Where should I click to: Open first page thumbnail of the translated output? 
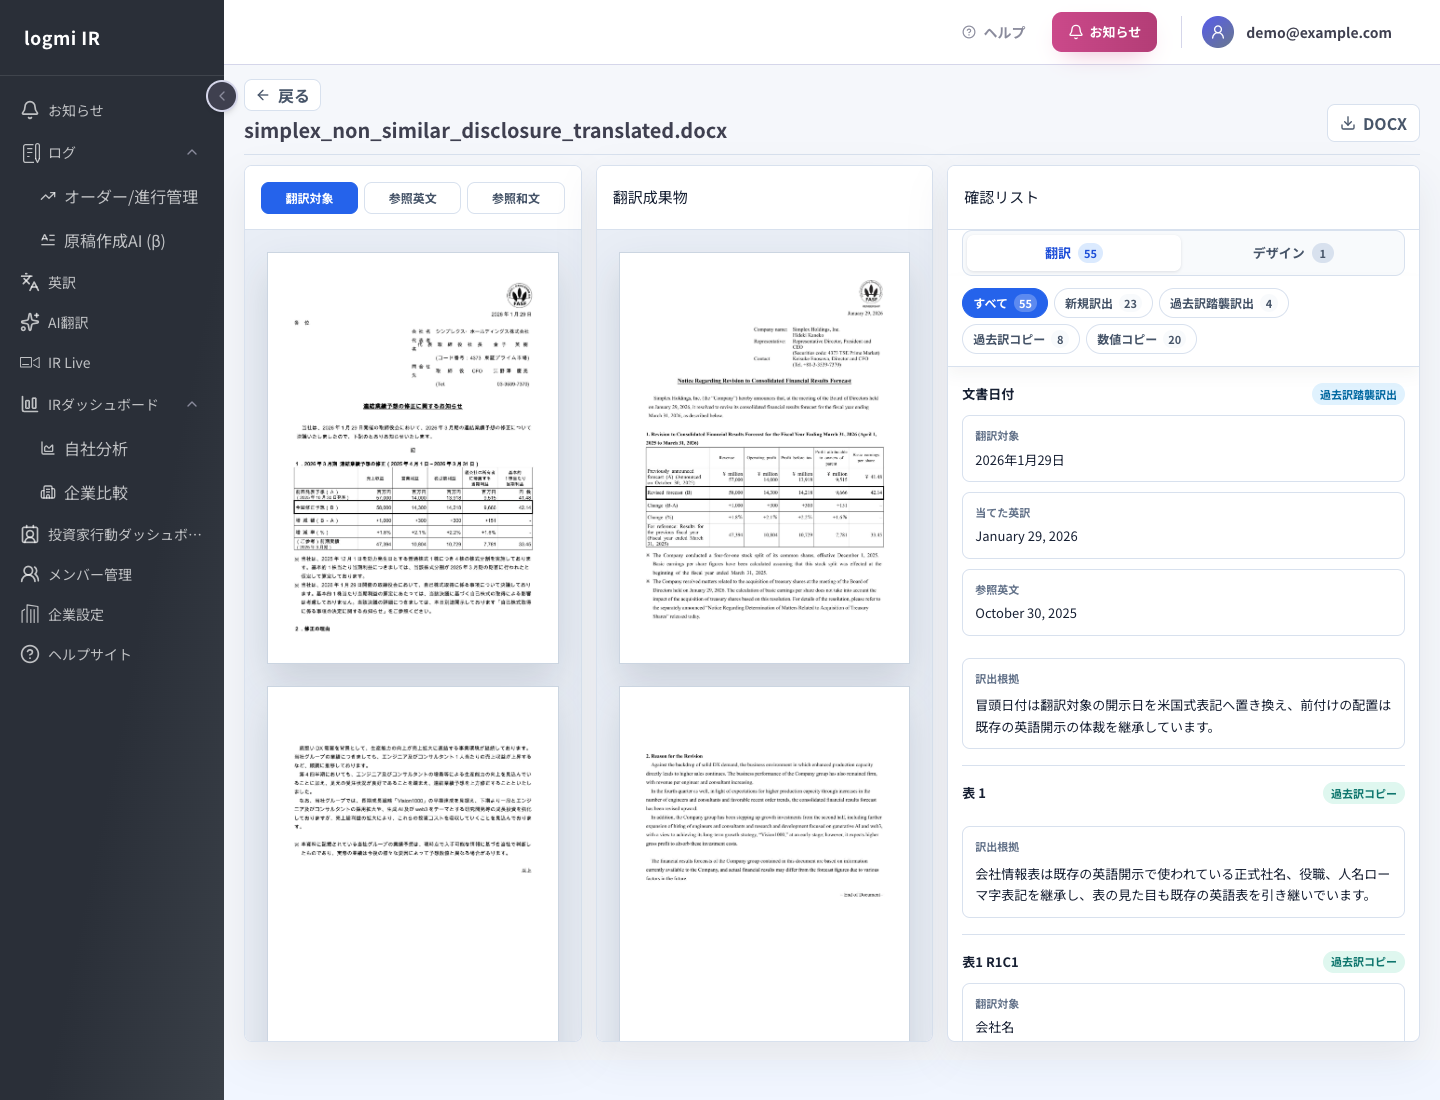click(764, 458)
